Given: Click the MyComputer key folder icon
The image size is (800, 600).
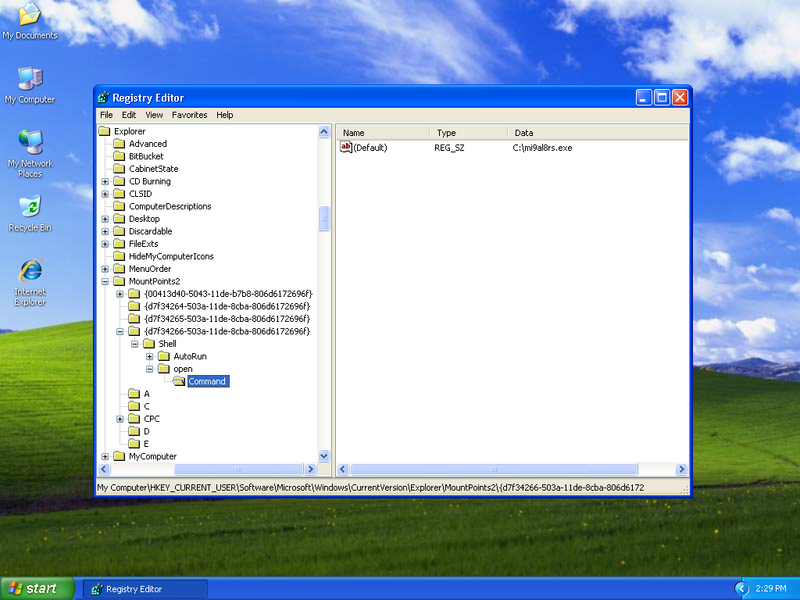Looking at the screenshot, I should [x=119, y=456].
